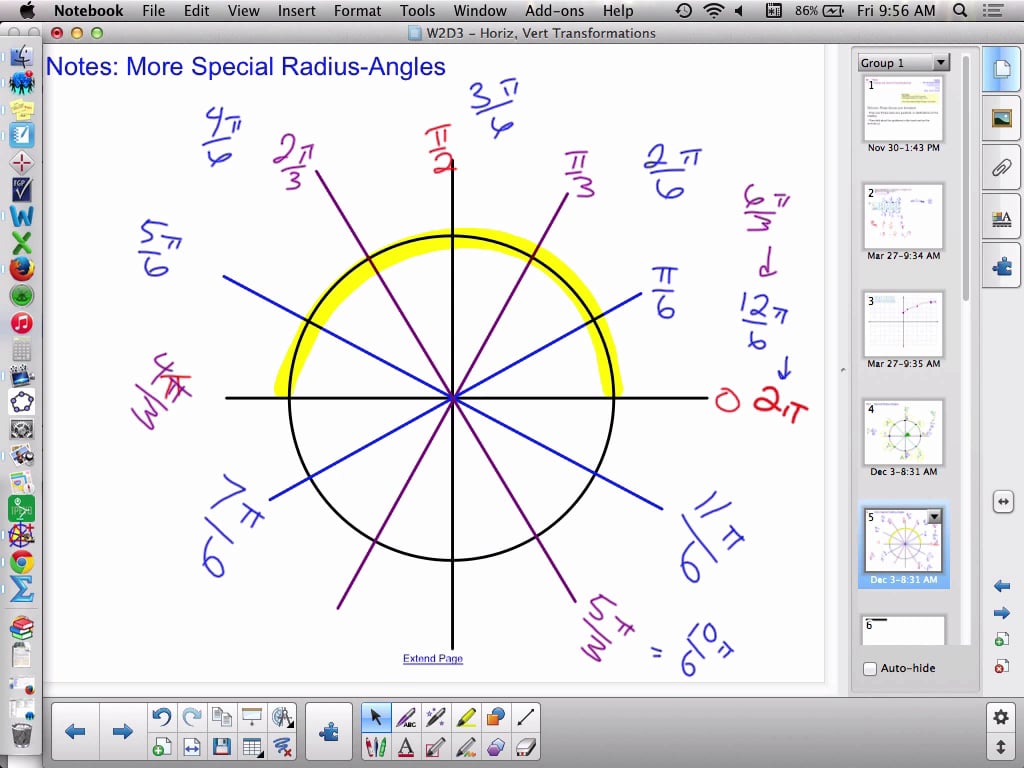Select page 3 thumbnail Mar 27-9:35 AM
Viewport: 1024px width, 768px height.
(x=903, y=325)
